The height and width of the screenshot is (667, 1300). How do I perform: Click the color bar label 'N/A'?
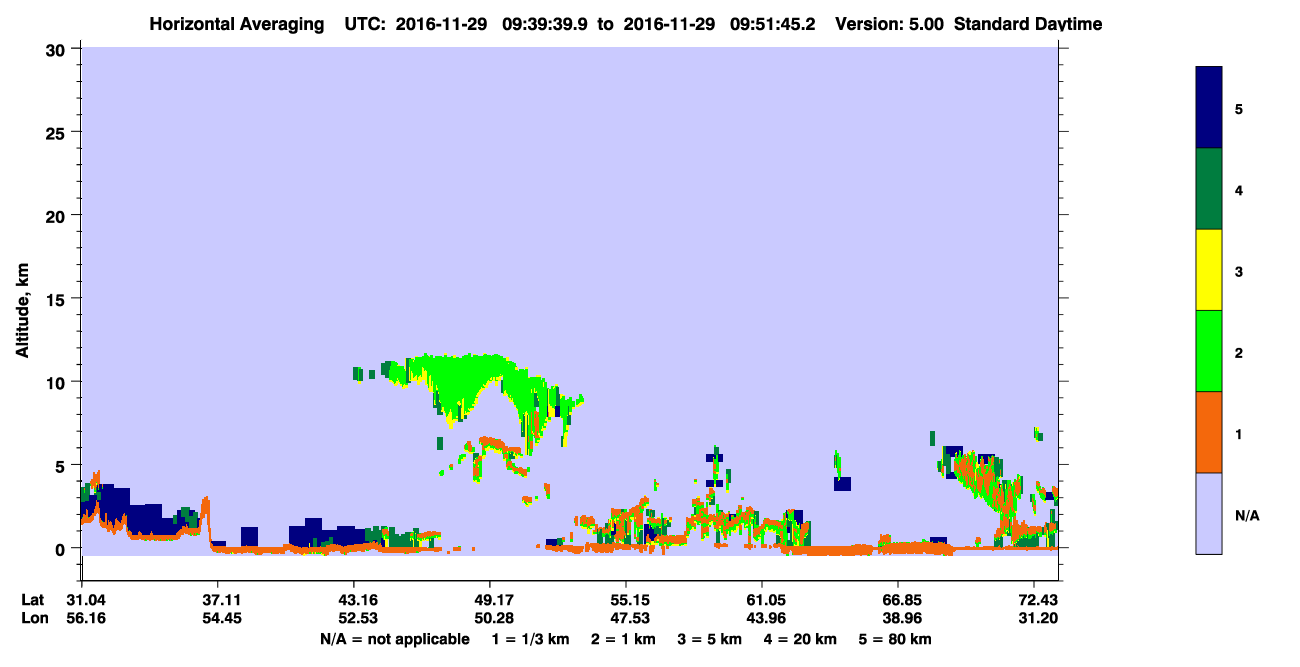click(x=1247, y=516)
